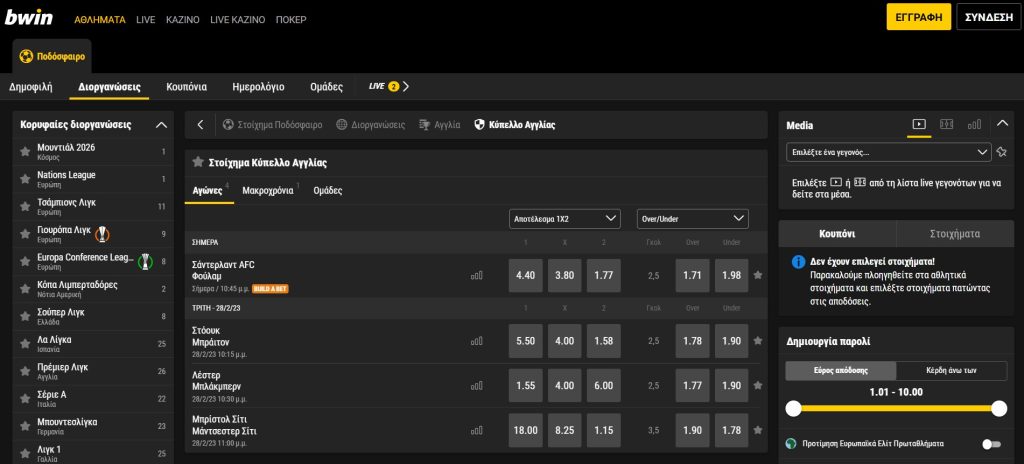The height and width of the screenshot is (464, 1024).
Task: Switch to Κουπόνια tab
Action: (187, 87)
